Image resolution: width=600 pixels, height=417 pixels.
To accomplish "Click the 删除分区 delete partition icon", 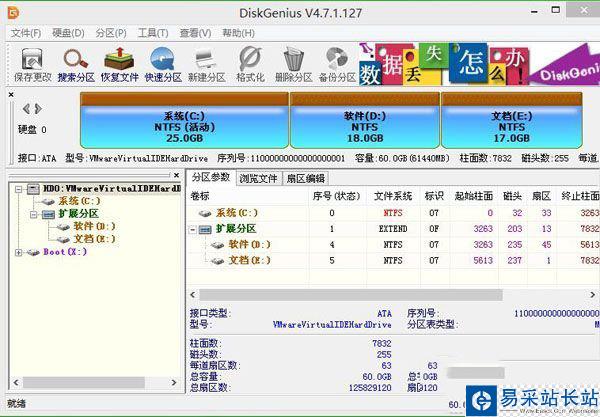I will pyautogui.click(x=293, y=65).
